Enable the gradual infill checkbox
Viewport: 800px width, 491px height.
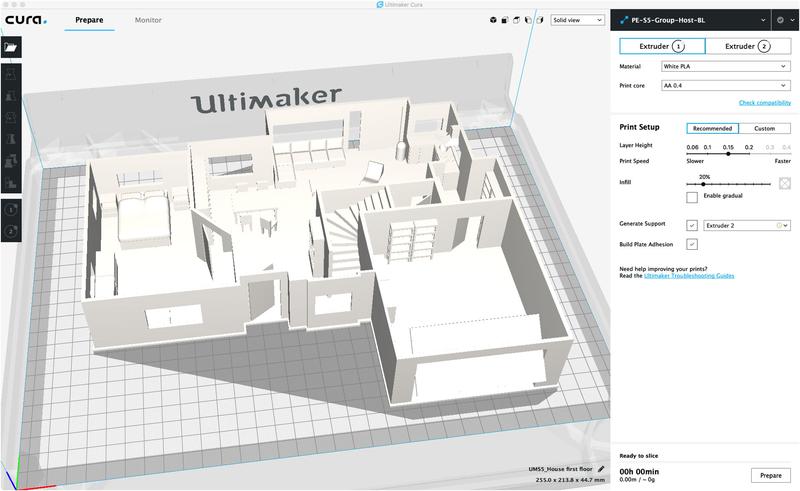[692, 198]
